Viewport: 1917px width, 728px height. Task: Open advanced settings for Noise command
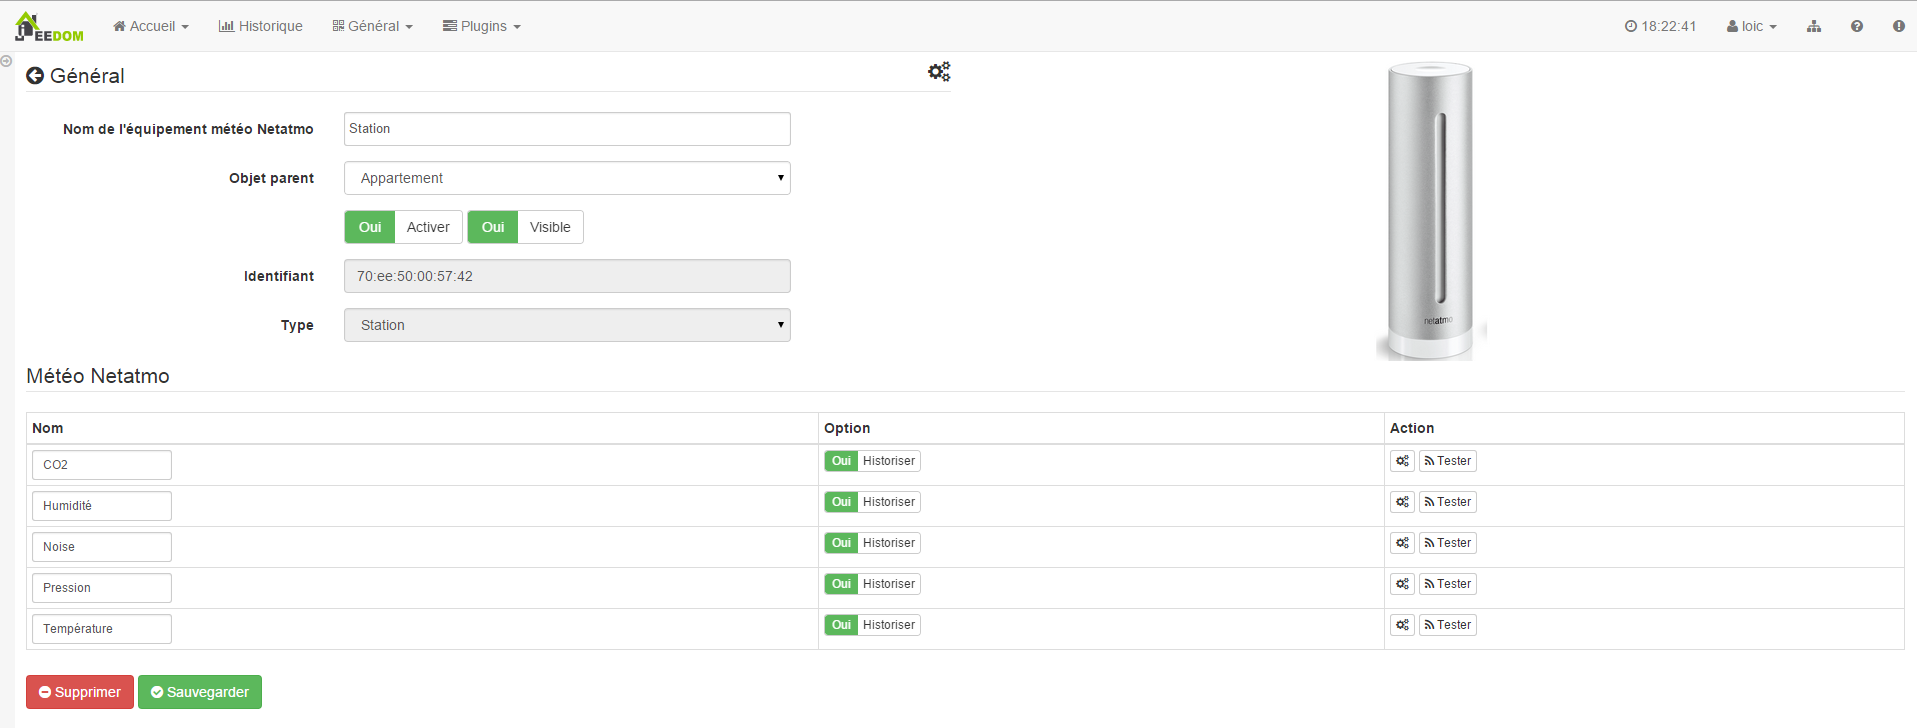click(1403, 543)
